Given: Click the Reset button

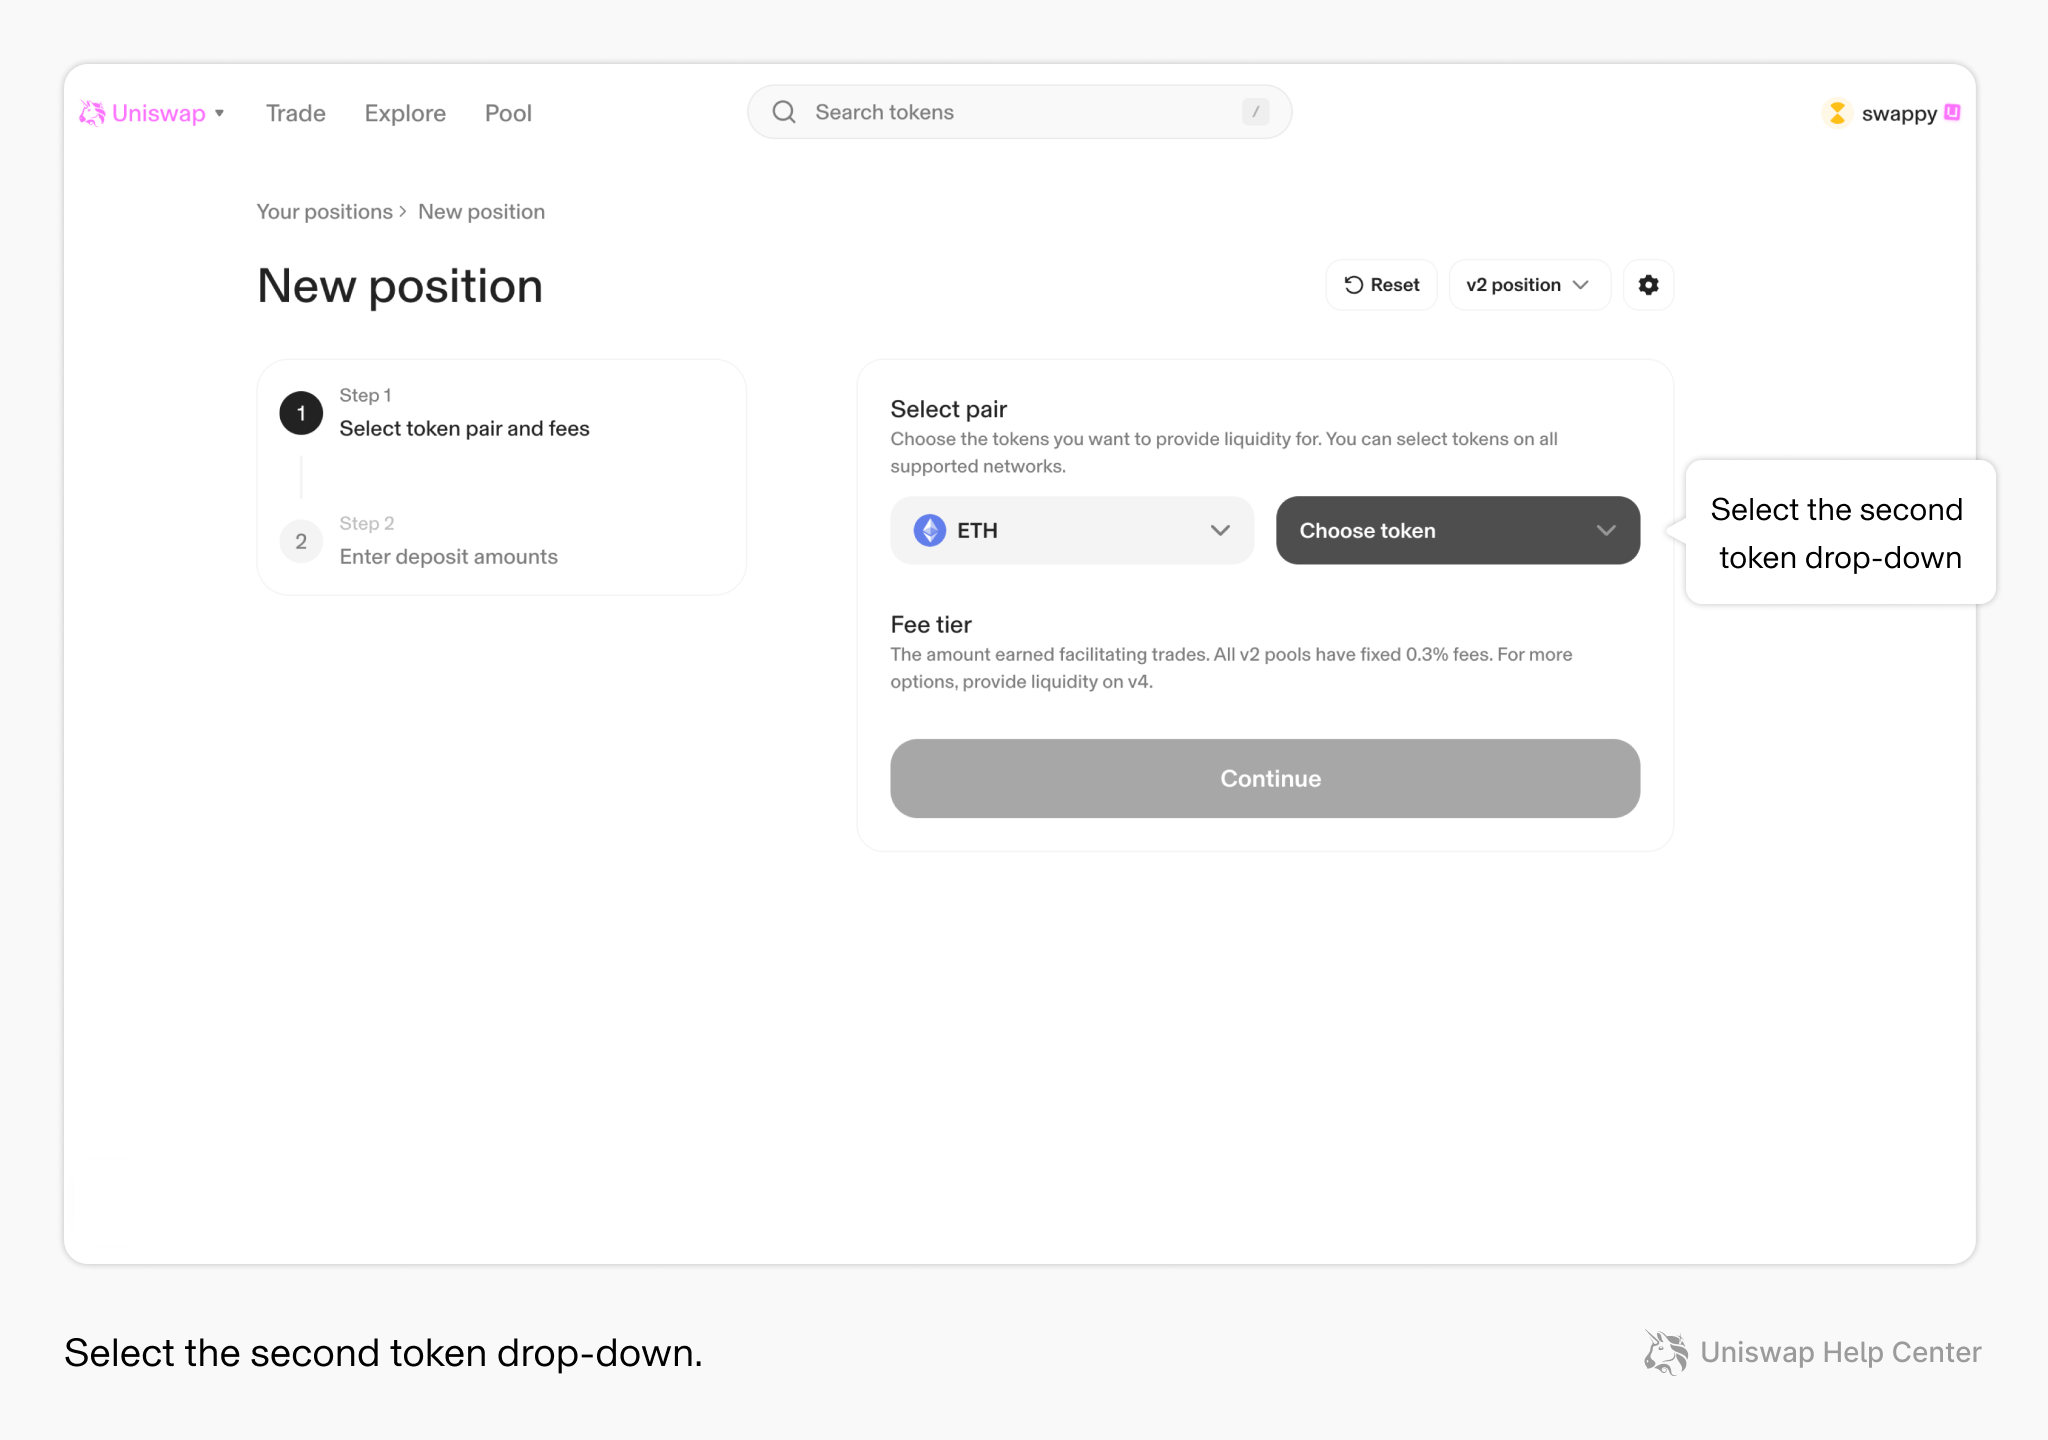Looking at the screenshot, I should [x=1381, y=285].
